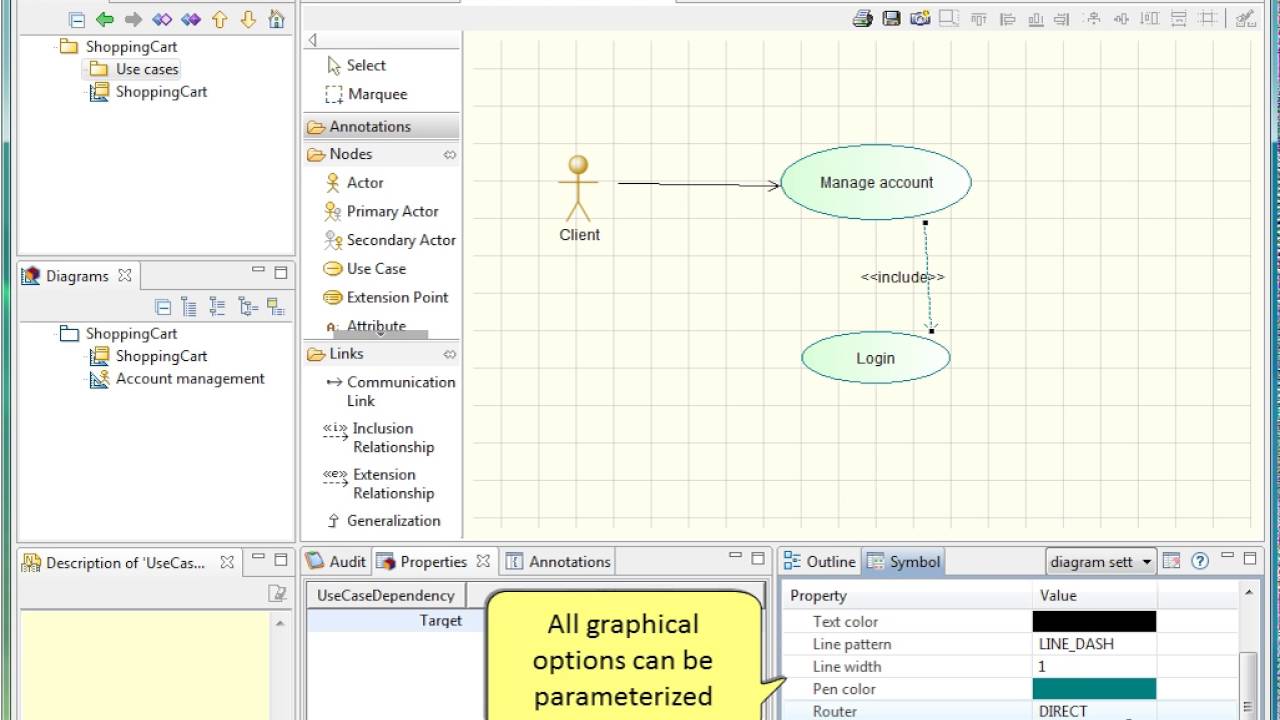1280x720 pixels.
Task: Click the <<include>> relationship label
Action: pyautogui.click(x=903, y=277)
